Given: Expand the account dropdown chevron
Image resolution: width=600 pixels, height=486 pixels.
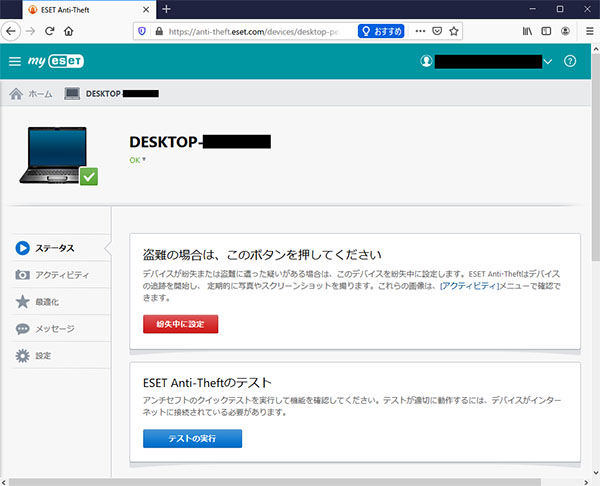Looking at the screenshot, I should click(x=548, y=62).
